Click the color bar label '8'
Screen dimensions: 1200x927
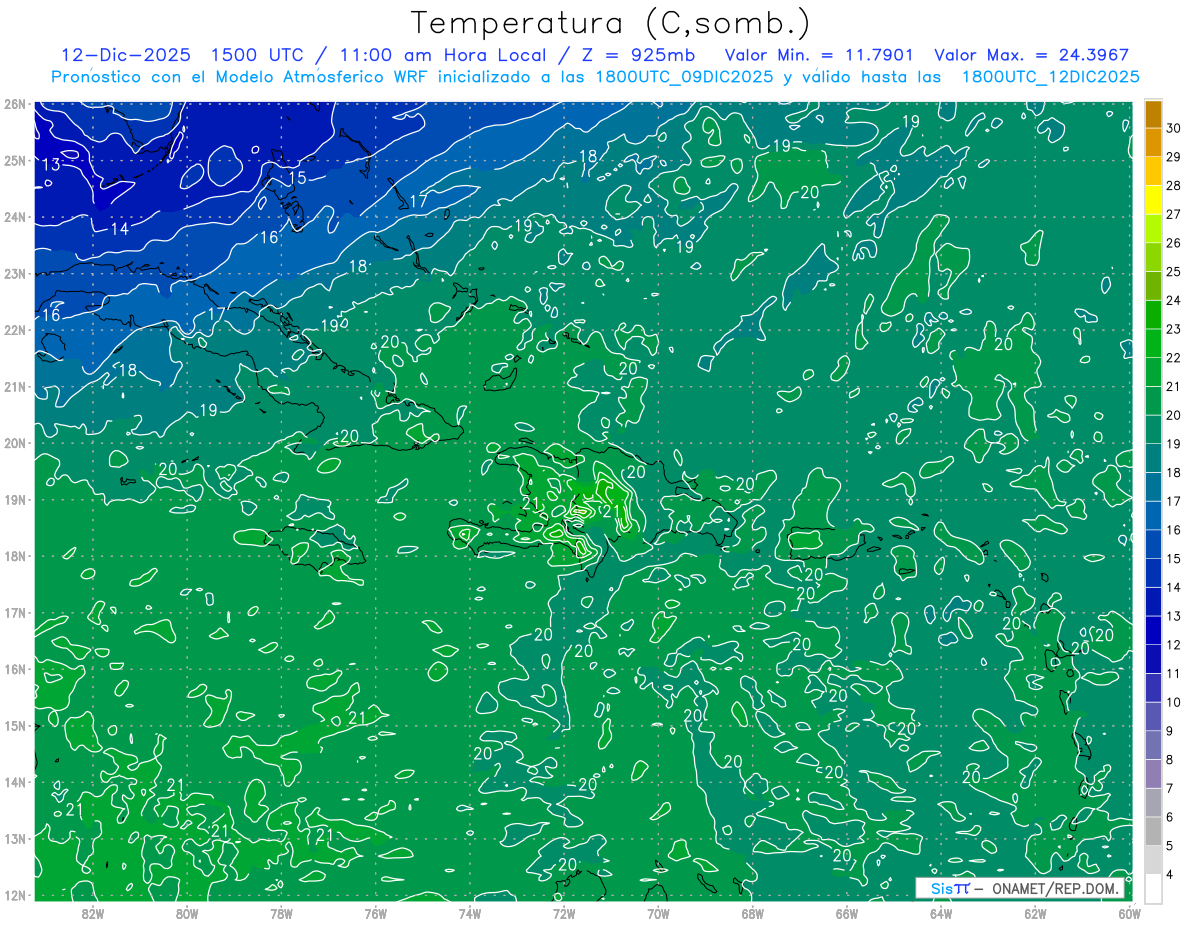tap(1170, 761)
